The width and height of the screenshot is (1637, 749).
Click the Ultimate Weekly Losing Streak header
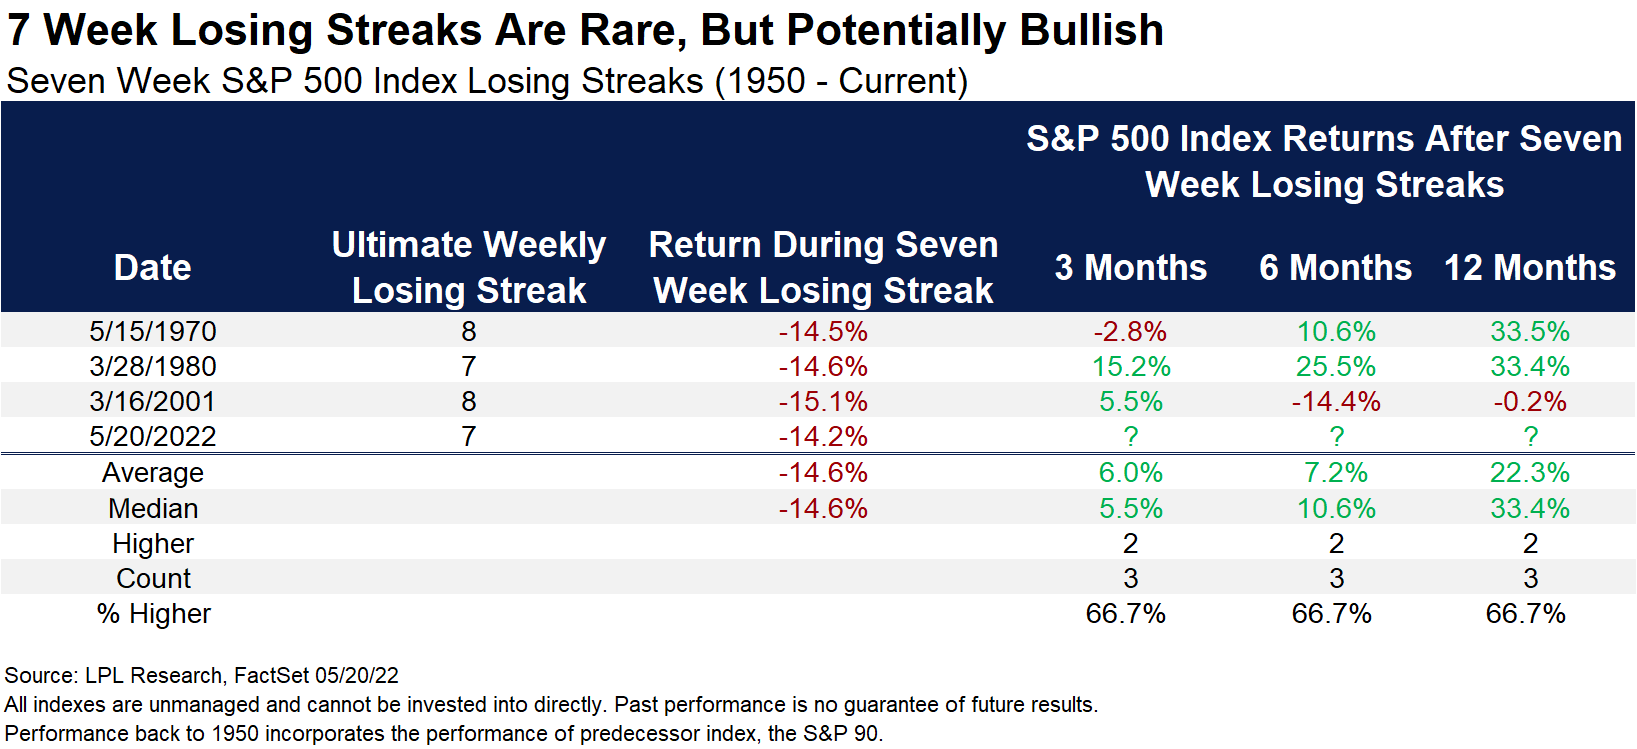[x=468, y=267]
